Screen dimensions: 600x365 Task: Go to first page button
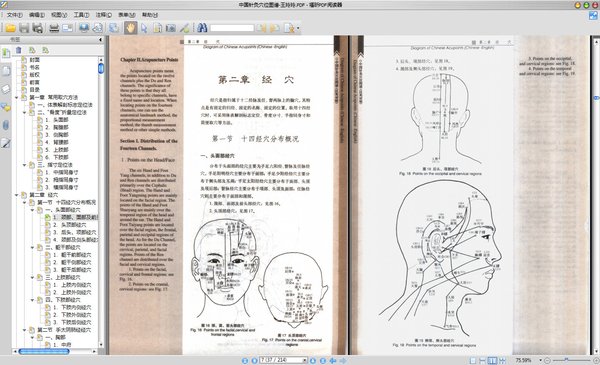pos(245,360)
